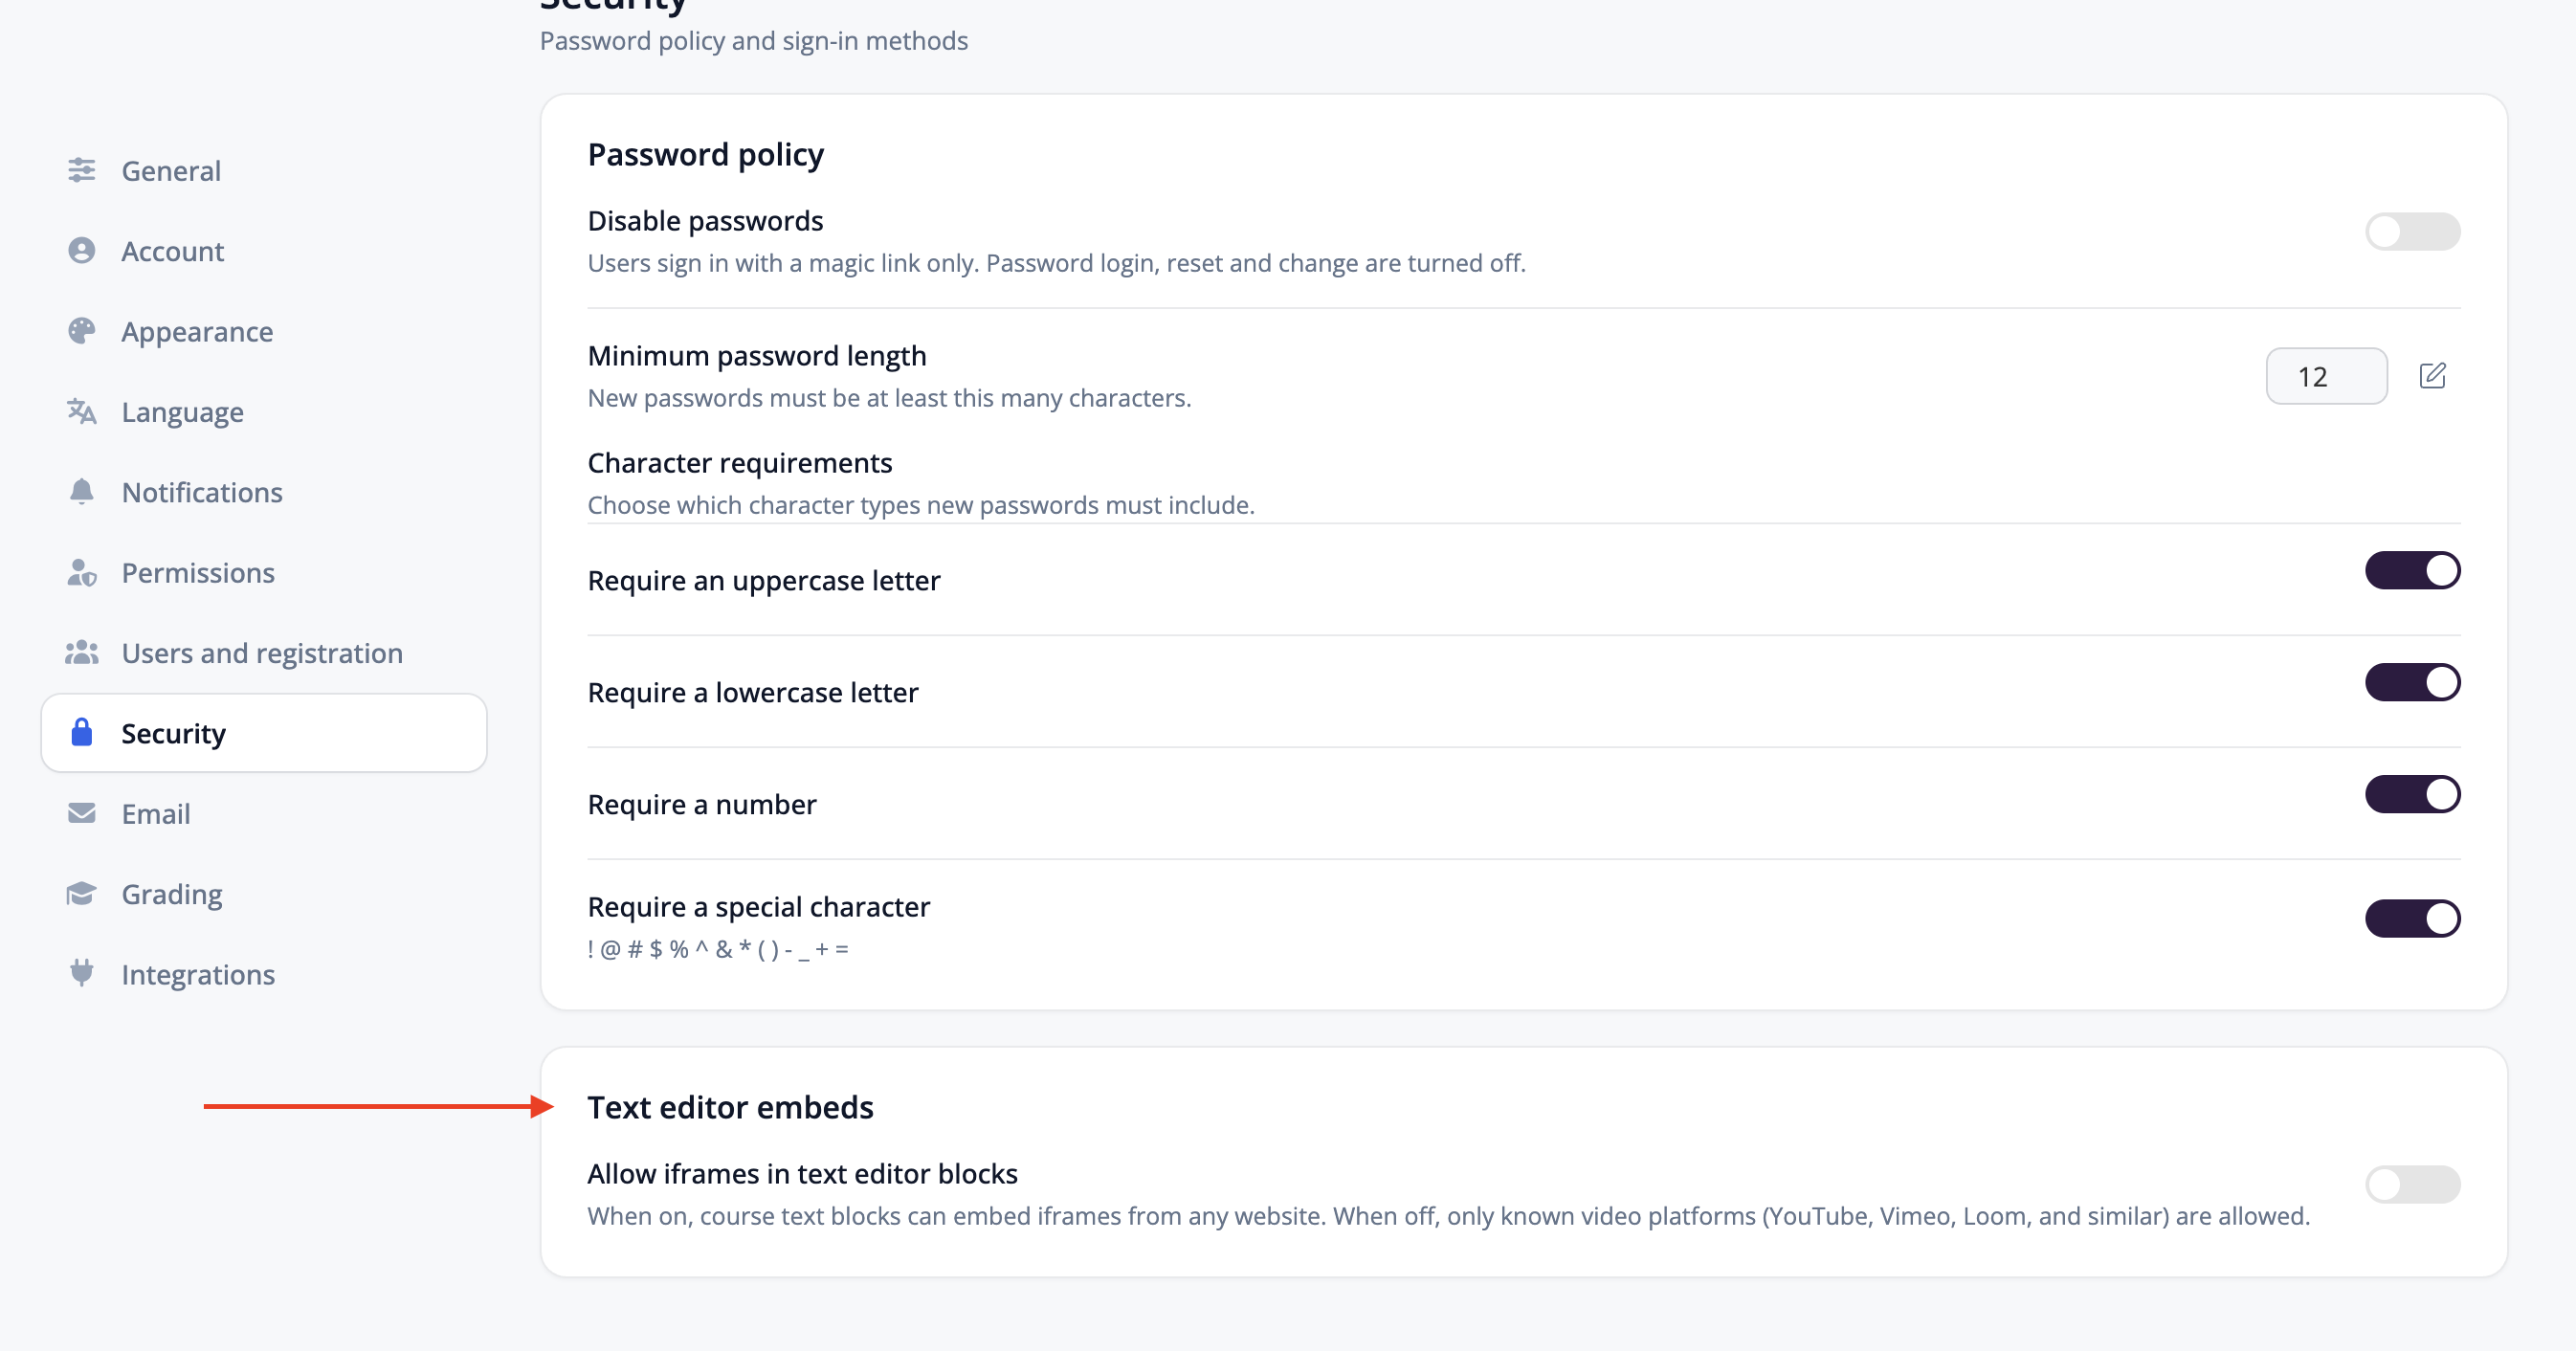Click the Email envelope icon
This screenshot has width=2576, height=1351.
[x=81, y=813]
